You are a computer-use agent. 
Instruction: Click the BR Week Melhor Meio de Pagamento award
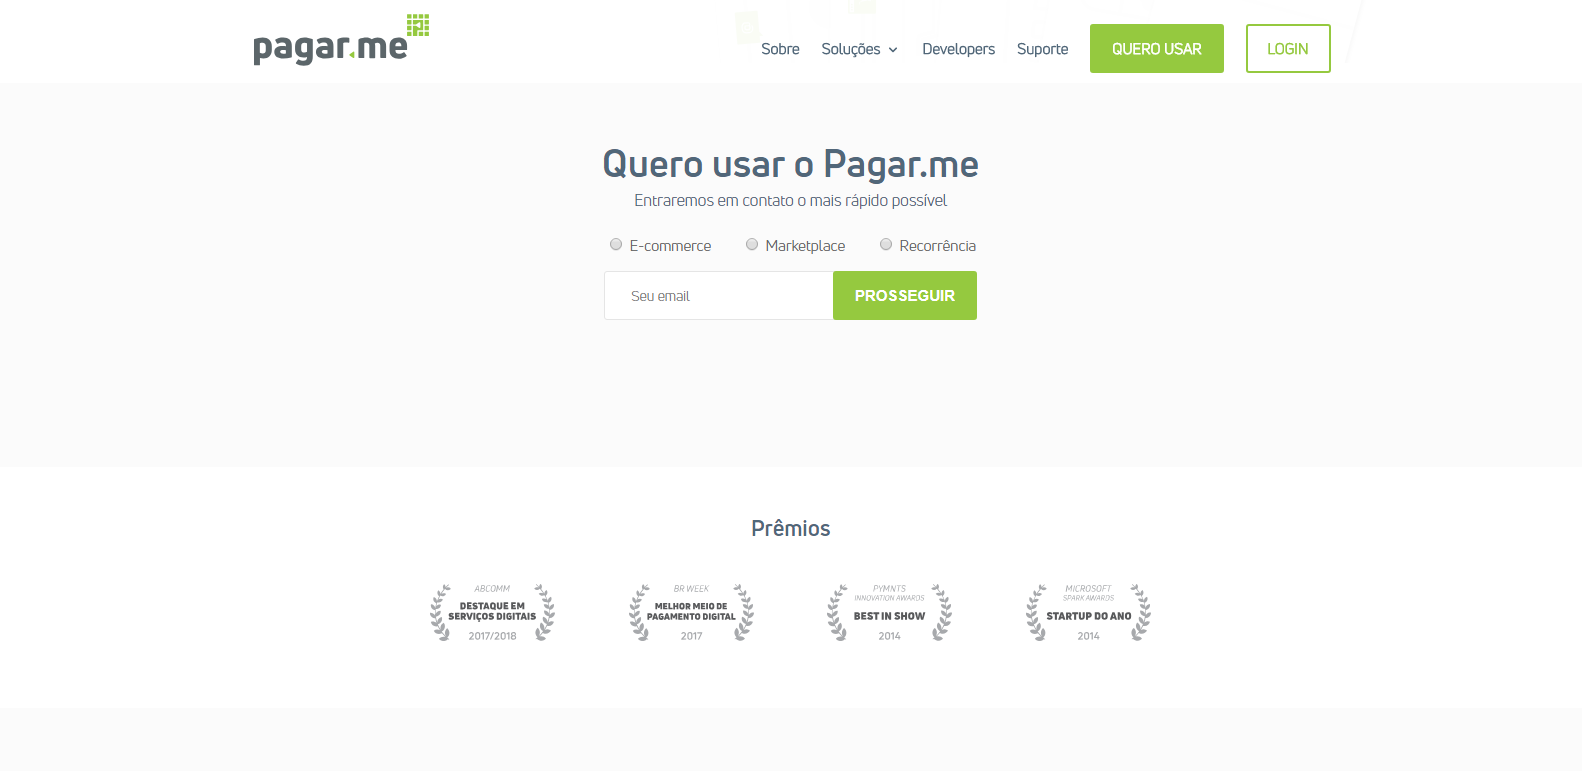(x=691, y=612)
